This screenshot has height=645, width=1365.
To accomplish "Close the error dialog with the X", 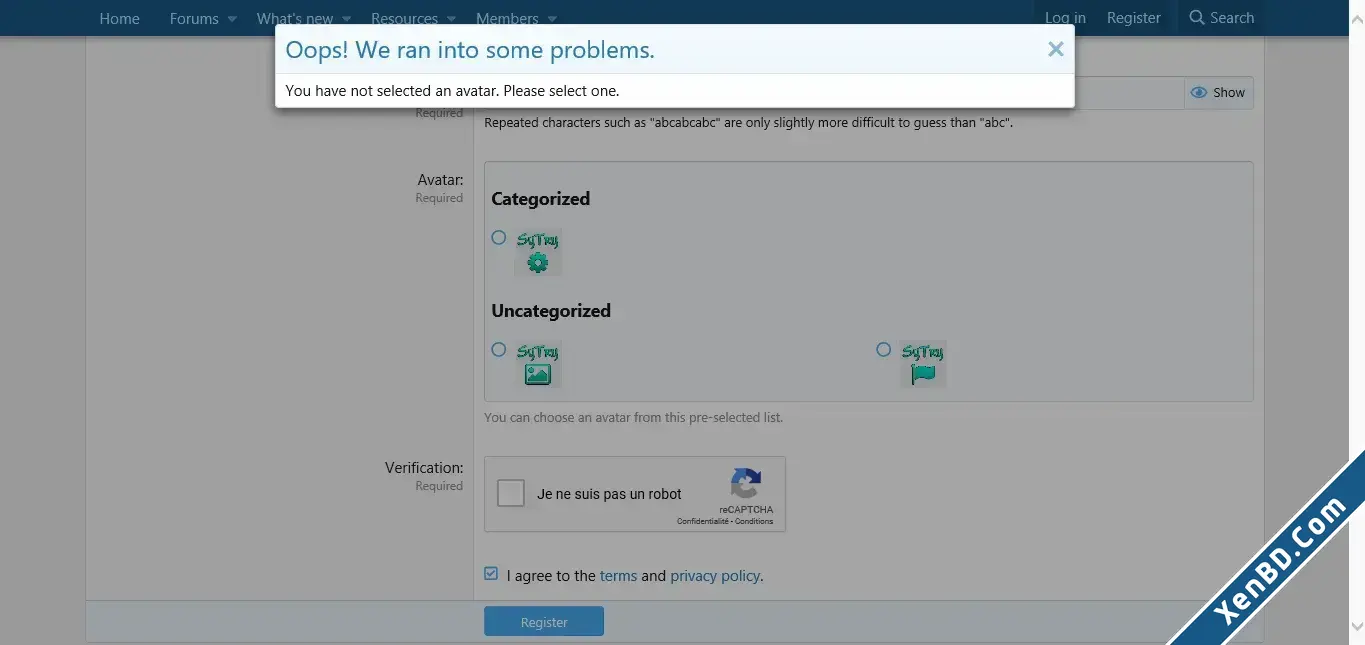I will tap(1055, 49).
